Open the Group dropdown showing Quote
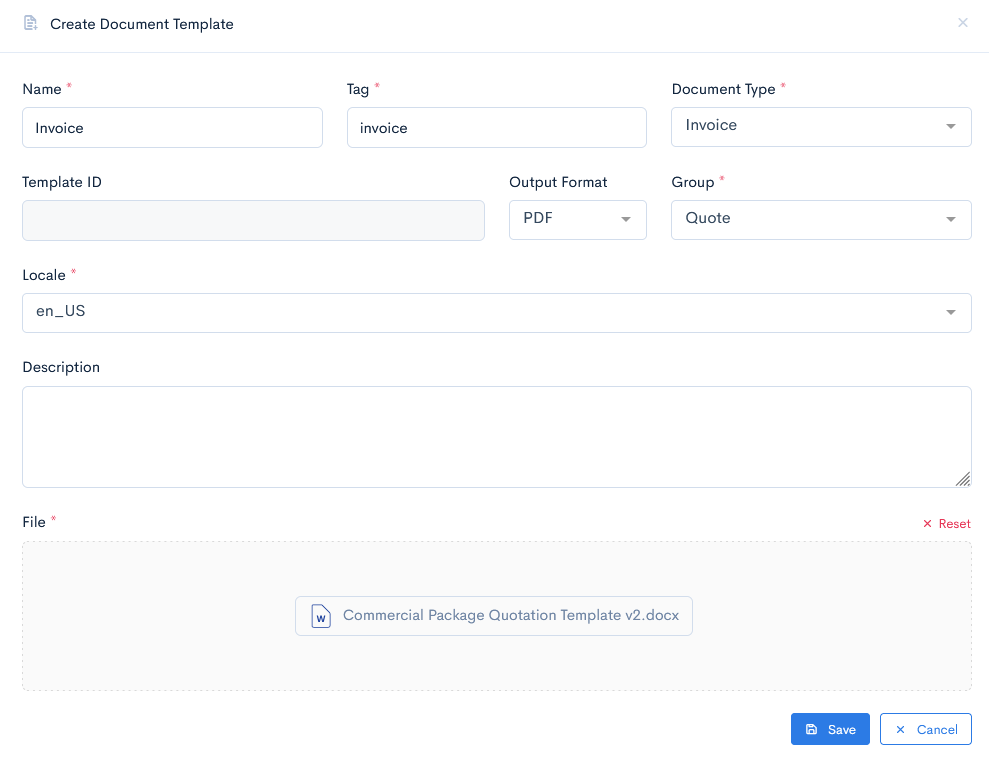This screenshot has width=989, height=762. coord(820,218)
